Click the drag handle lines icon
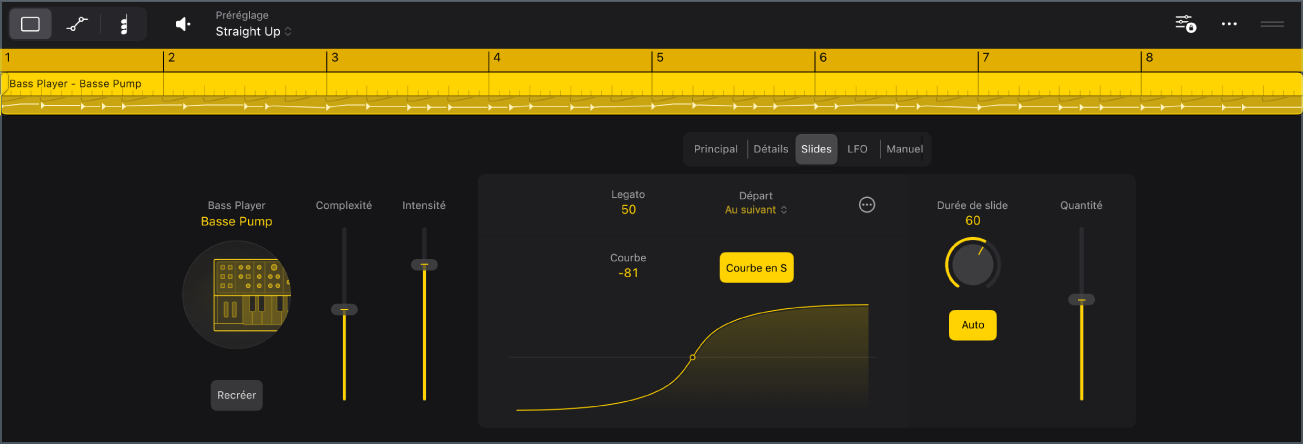The image size is (1303, 444). 1272,24
